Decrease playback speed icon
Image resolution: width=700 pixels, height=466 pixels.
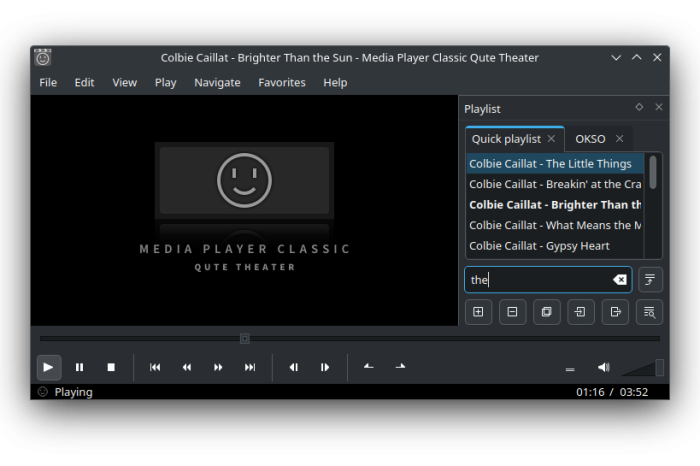click(369, 367)
